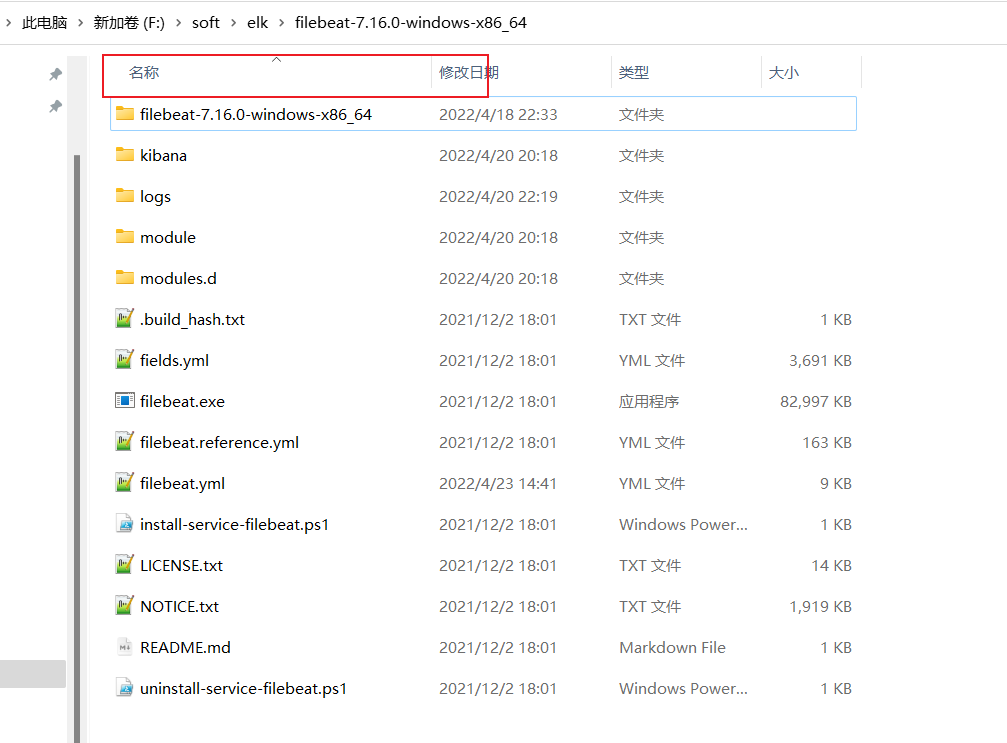Viewport: 1007px width, 743px height.
Task: Click filebeat-7.16.0-windows-x86_64 in the address breadcrumb
Action: coord(411,23)
